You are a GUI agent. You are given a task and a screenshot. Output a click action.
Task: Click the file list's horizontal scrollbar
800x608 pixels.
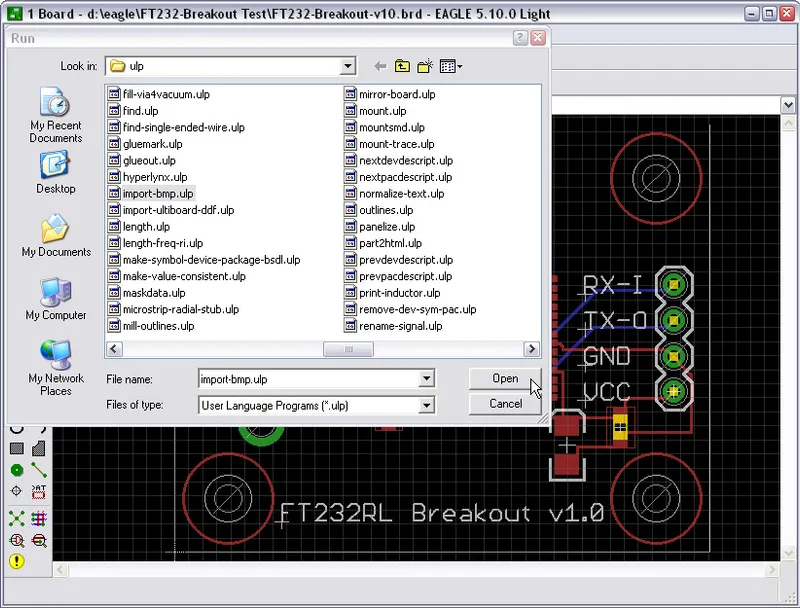click(349, 349)
